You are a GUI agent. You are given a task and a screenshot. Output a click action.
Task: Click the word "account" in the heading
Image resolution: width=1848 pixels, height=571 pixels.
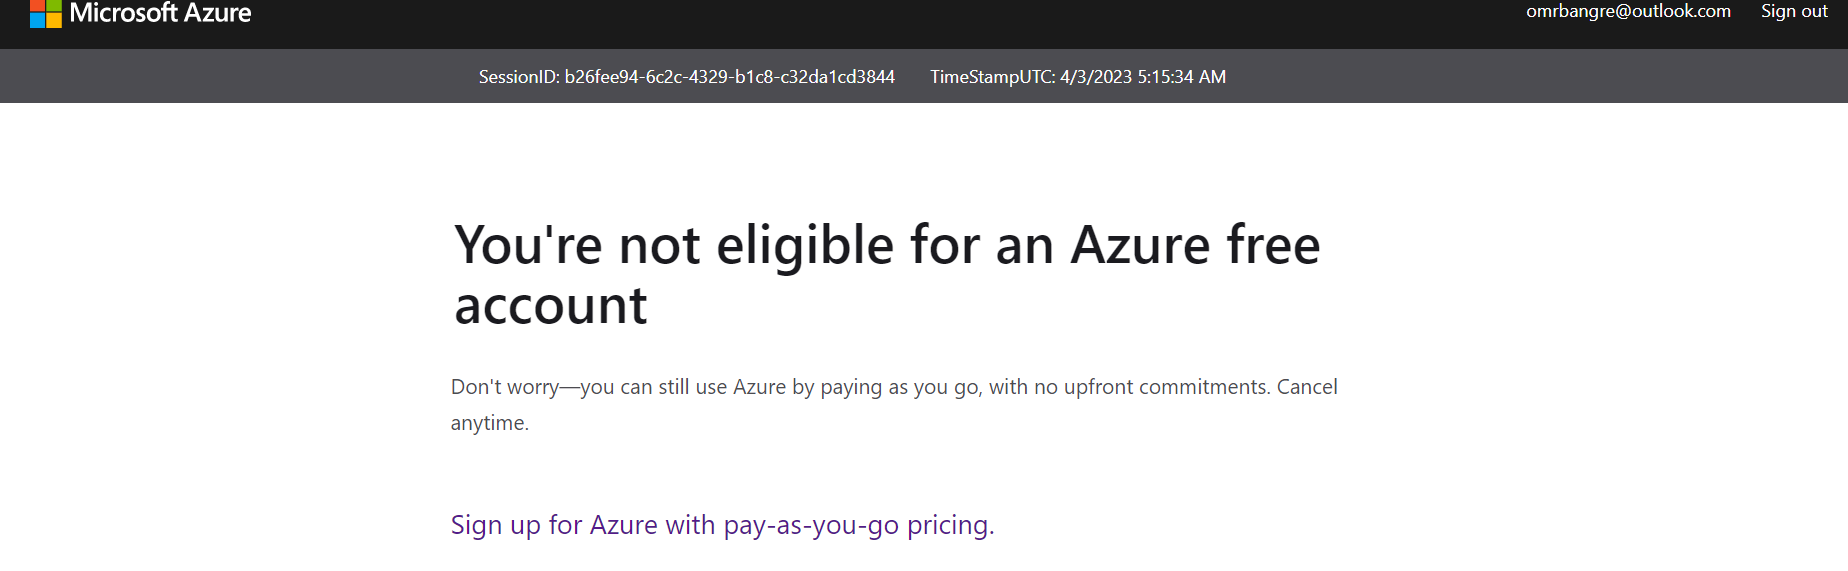(x=551, y=305)
